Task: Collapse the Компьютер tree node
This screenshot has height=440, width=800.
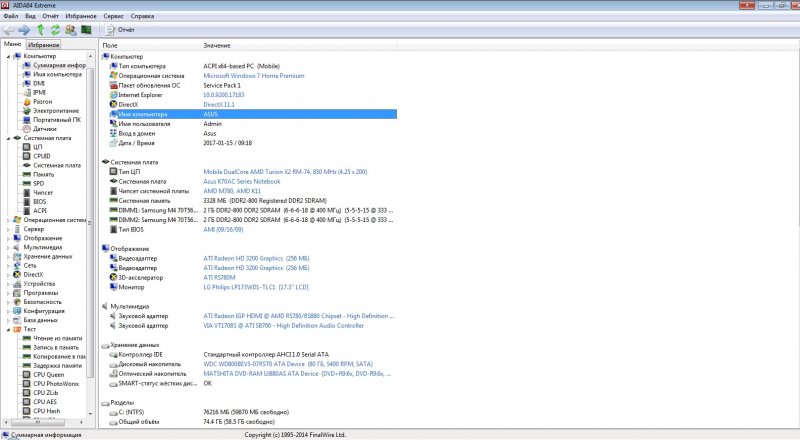Action: coord(7,56)
